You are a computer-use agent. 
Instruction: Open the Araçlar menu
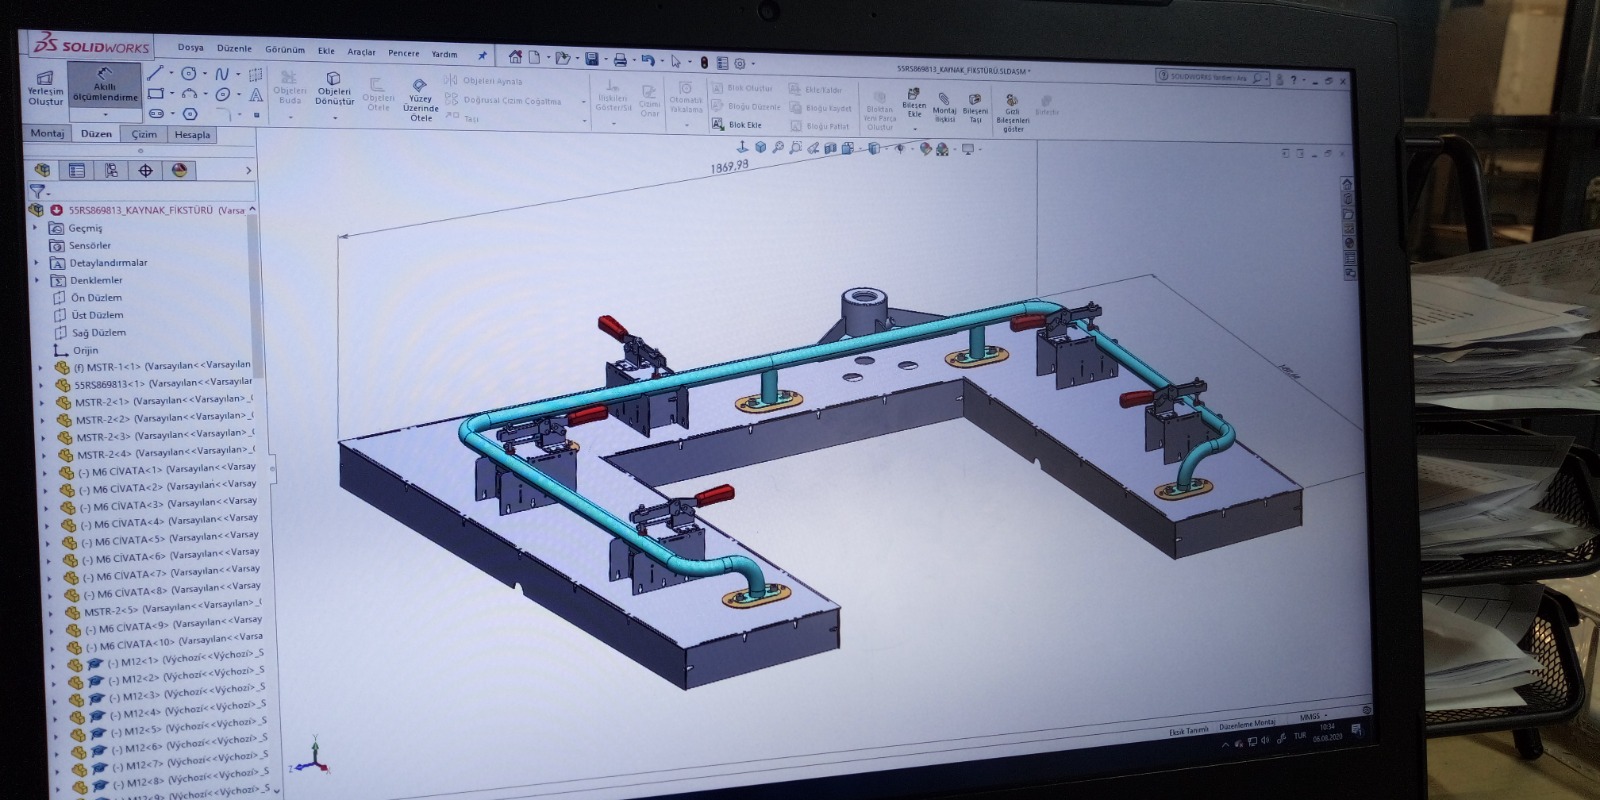tap(361, 52)
